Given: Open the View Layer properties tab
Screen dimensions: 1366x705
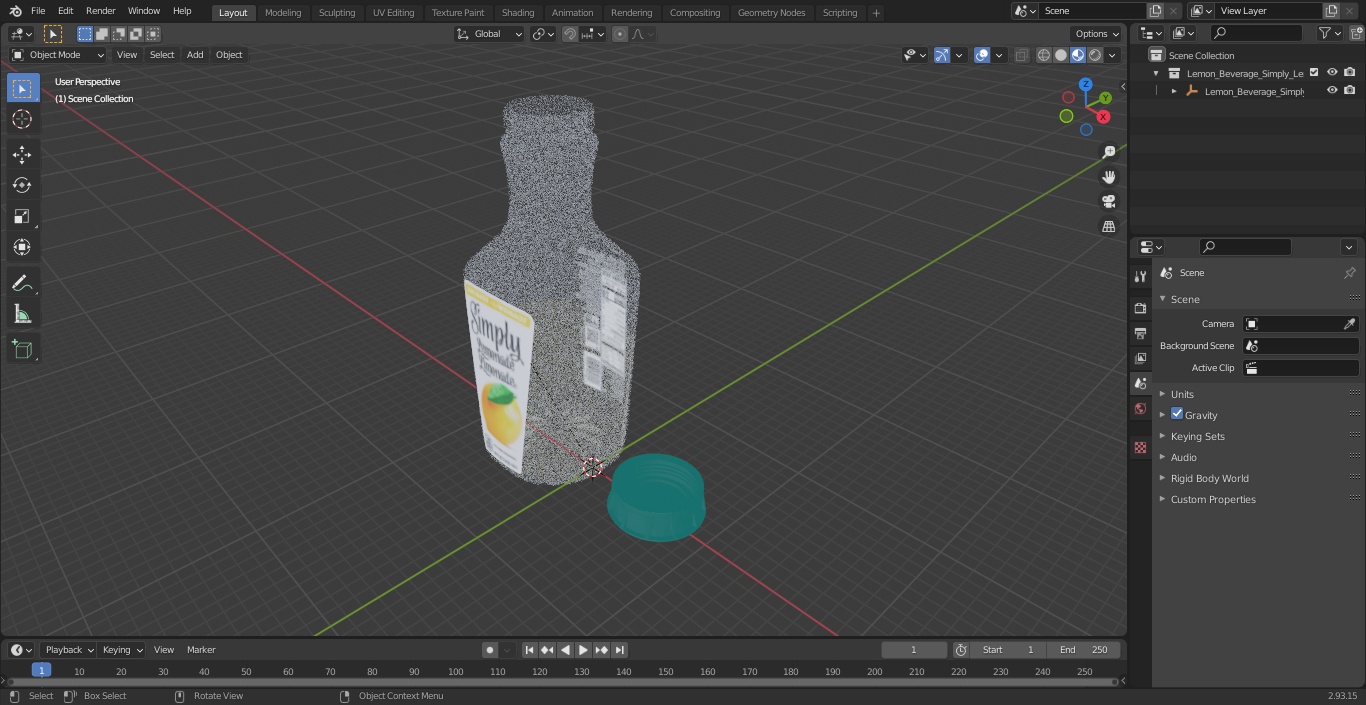Looking at the screenshot, I should [x=1140, y=358].
